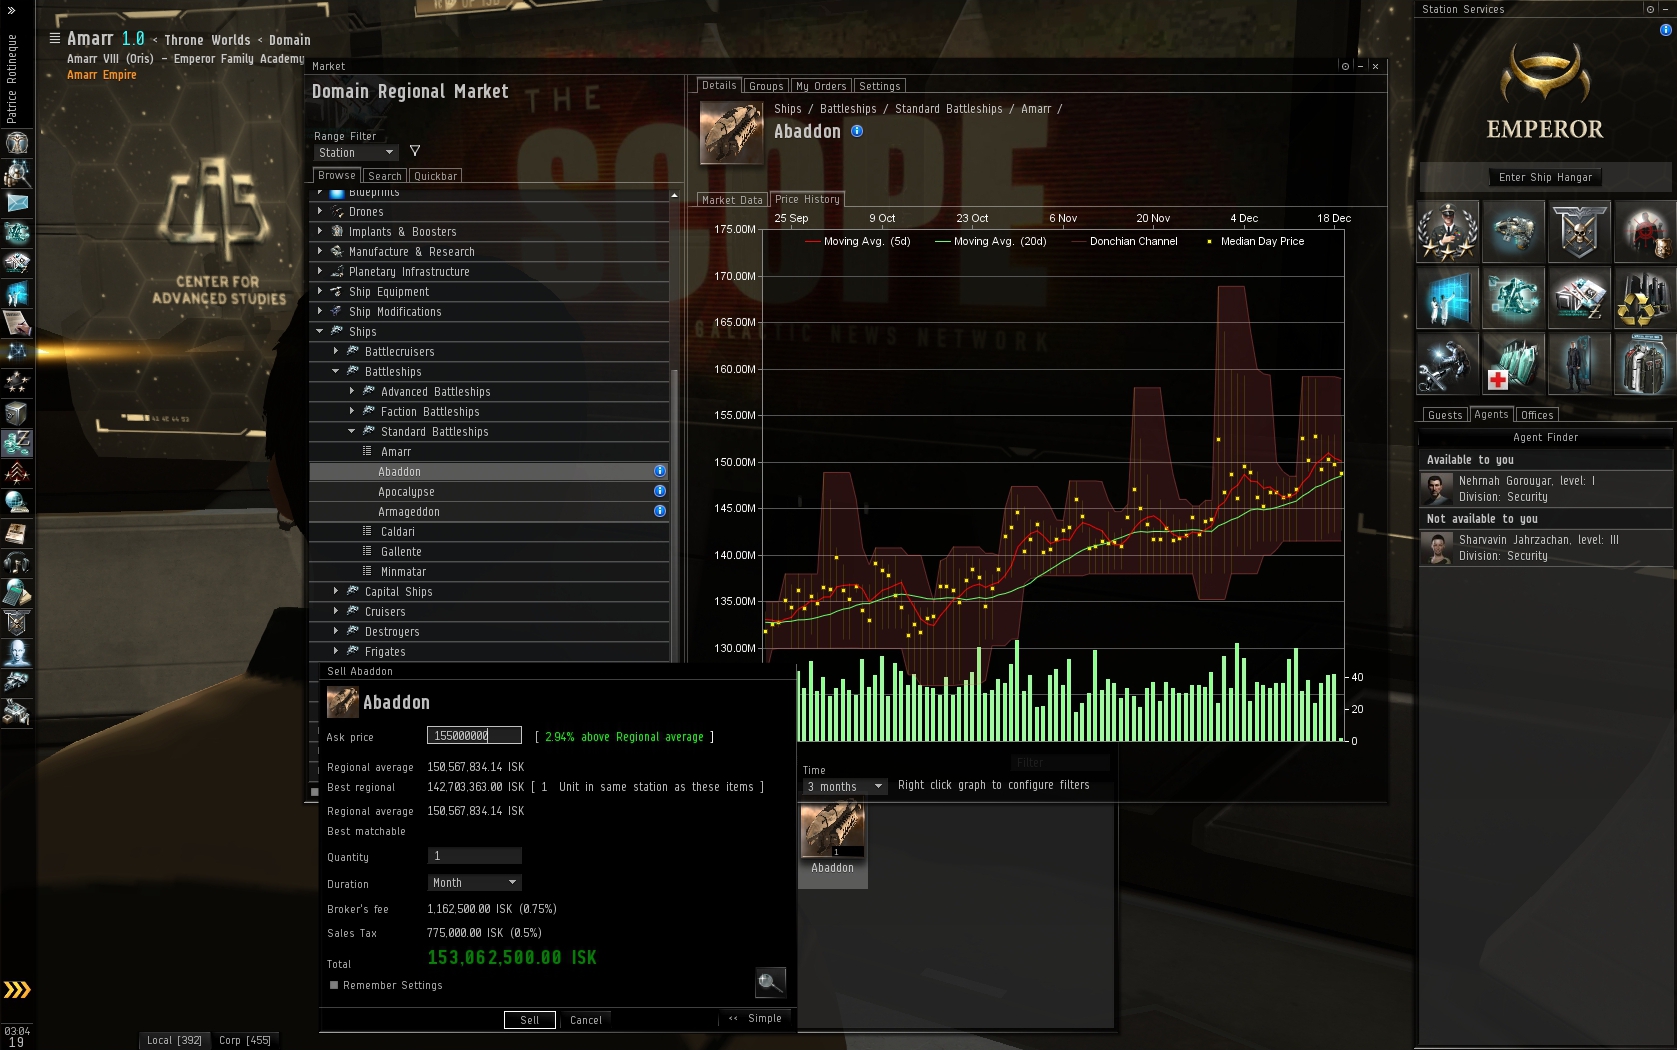Open the market Settings tab
The width and height of the screenshot is (1677, 1050).
pos(880,86)
